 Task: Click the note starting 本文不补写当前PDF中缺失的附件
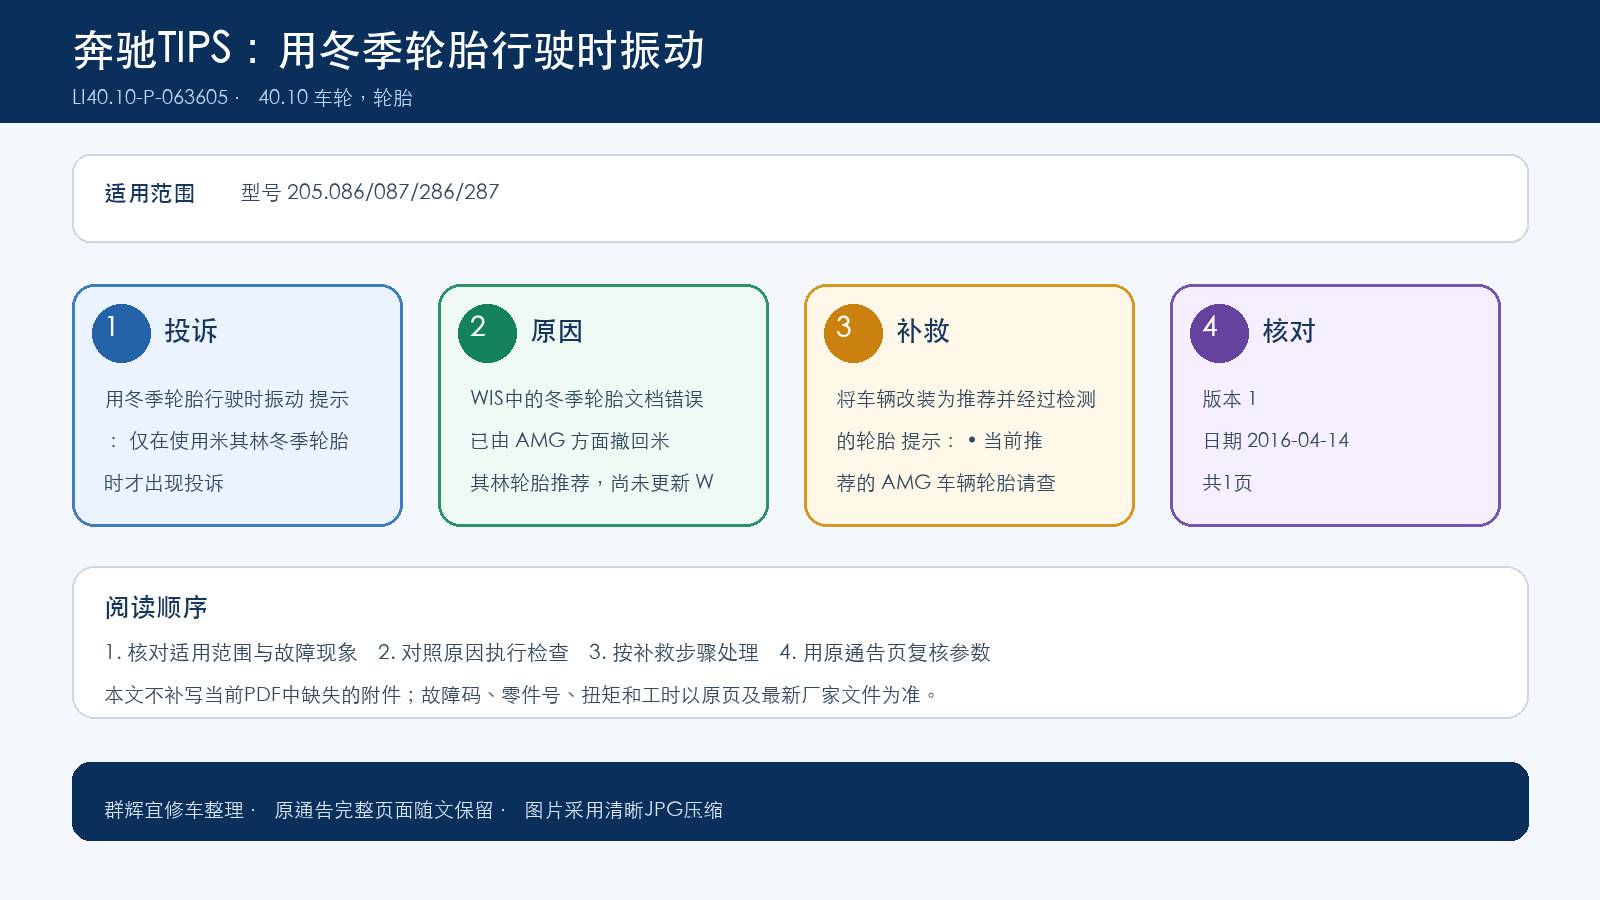pyautogui.click(x=521, y=695)
